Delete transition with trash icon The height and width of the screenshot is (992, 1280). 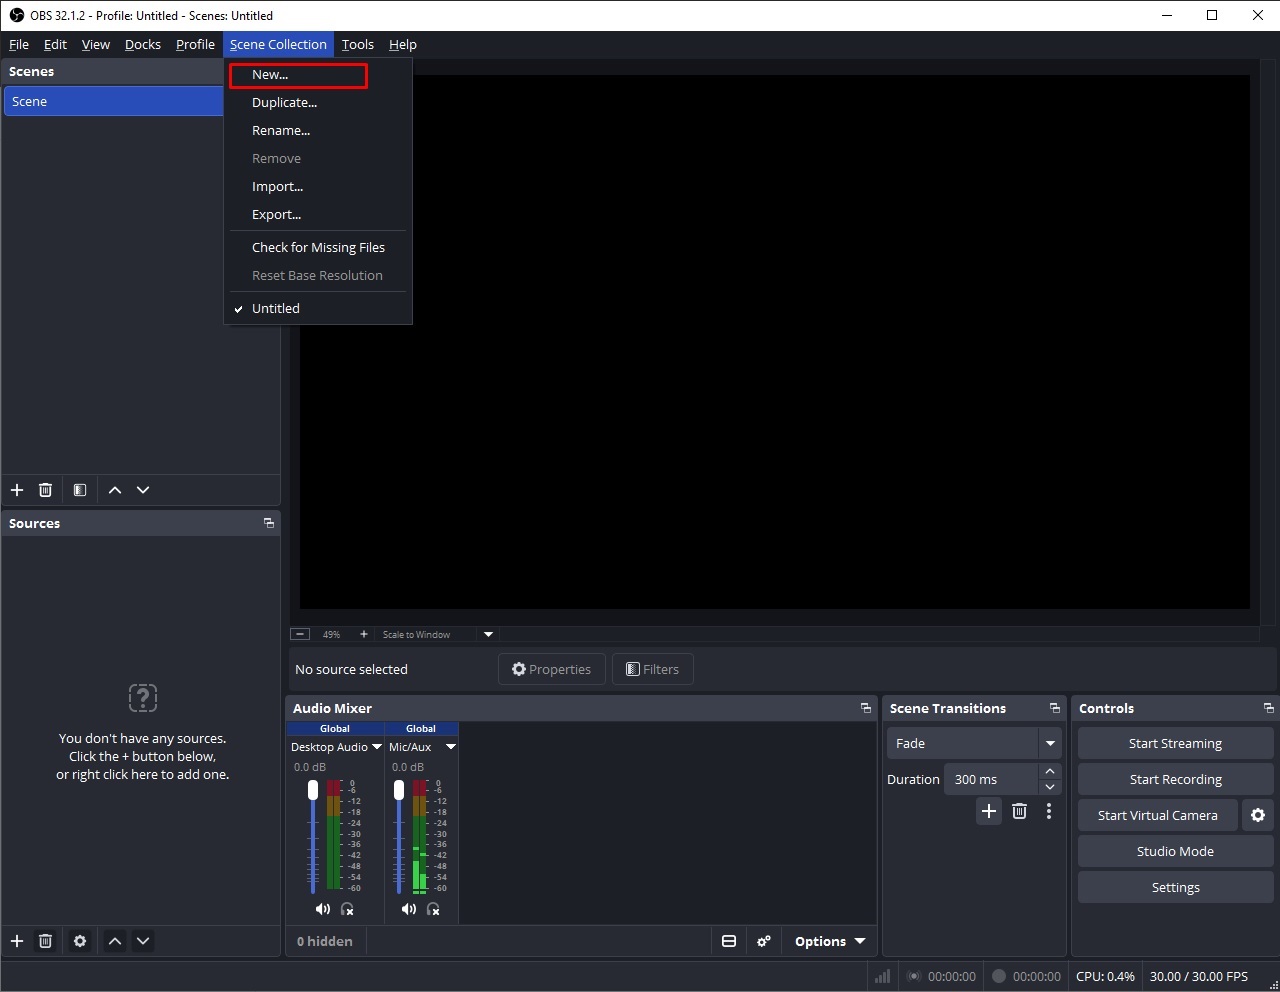(x=1019, y=811)
